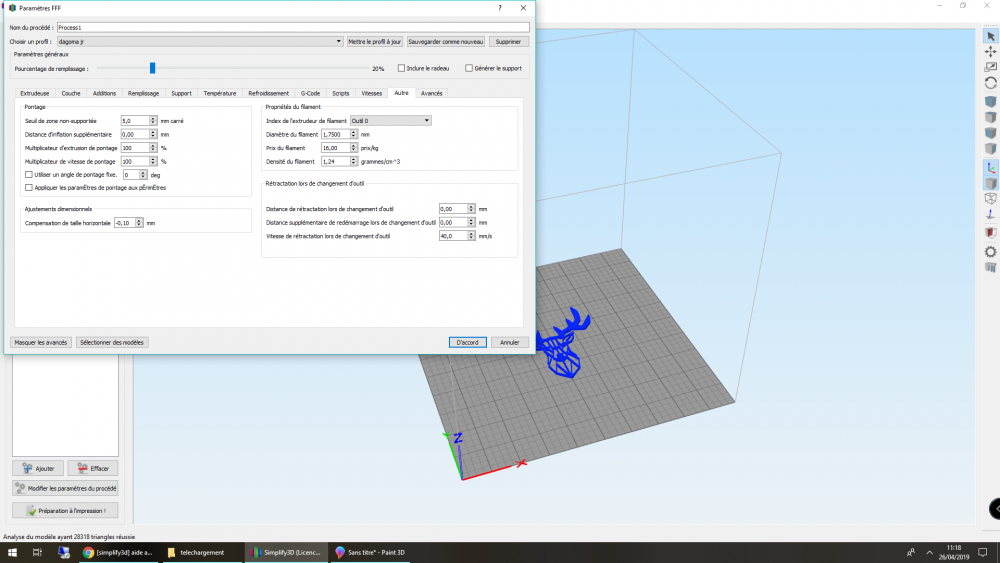Screen dimensions: 1000x563
Task: Open Windows Task View
Action: (x=37, y=552)
